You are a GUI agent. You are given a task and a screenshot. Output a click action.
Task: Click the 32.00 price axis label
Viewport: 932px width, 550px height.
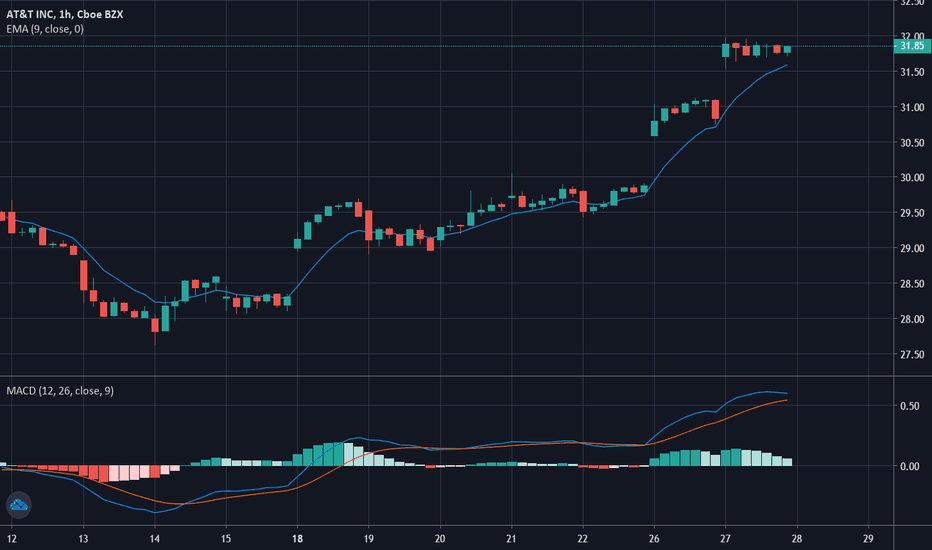click(912, 37)
